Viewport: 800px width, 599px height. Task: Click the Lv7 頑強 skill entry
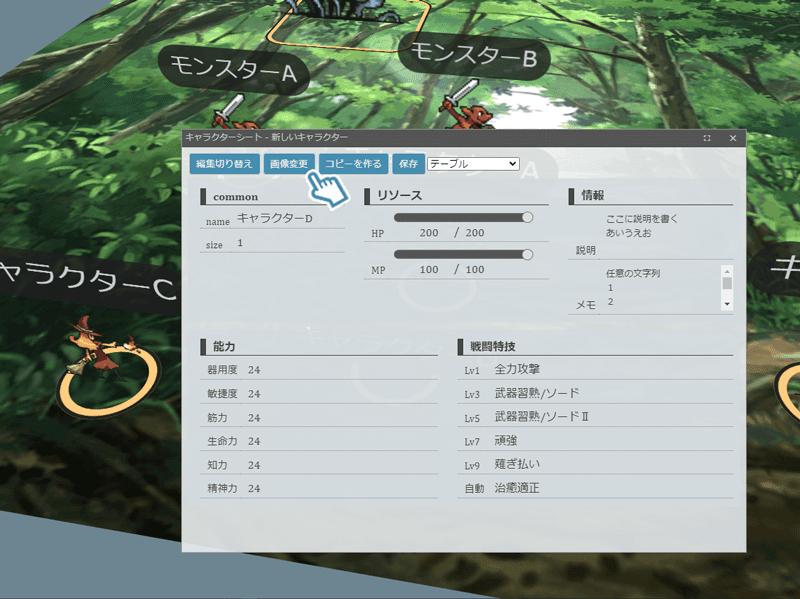click(595, 441)
